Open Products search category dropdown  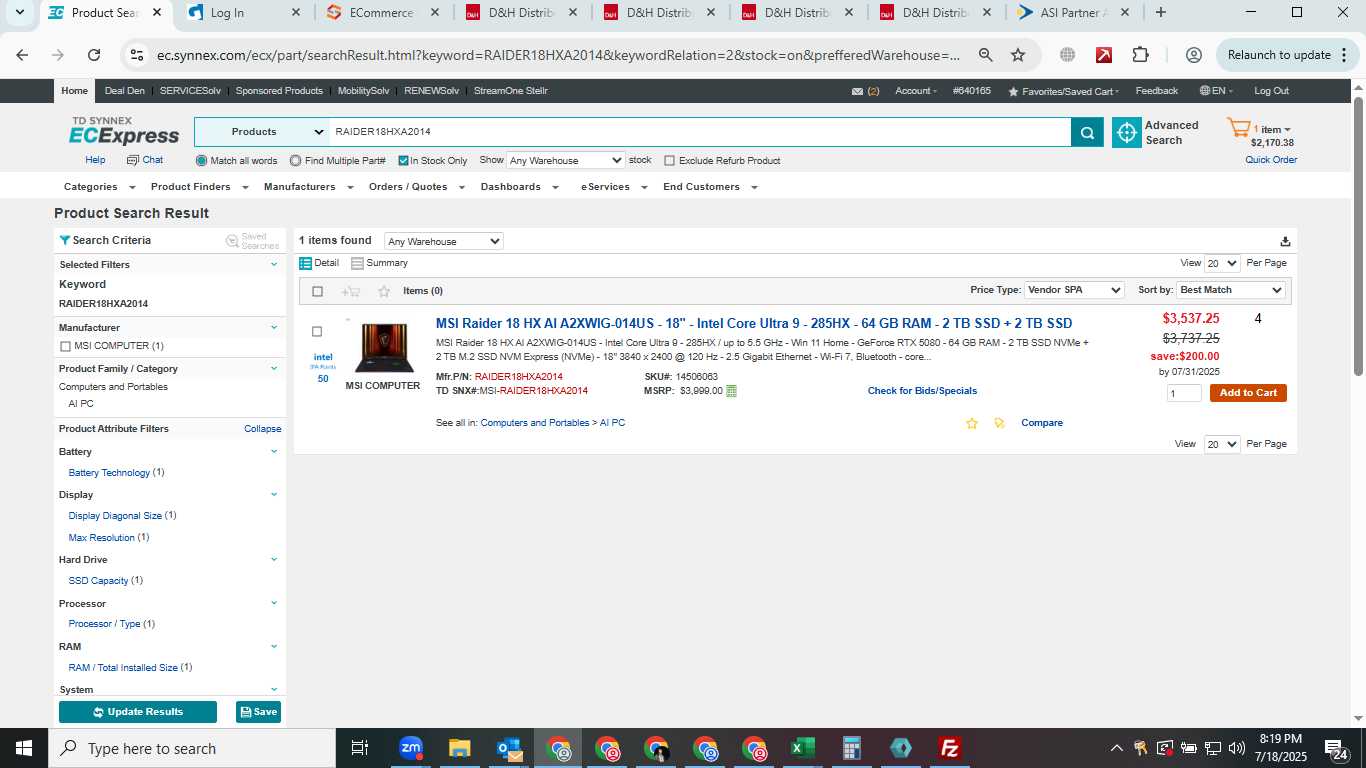click(262, 132)
